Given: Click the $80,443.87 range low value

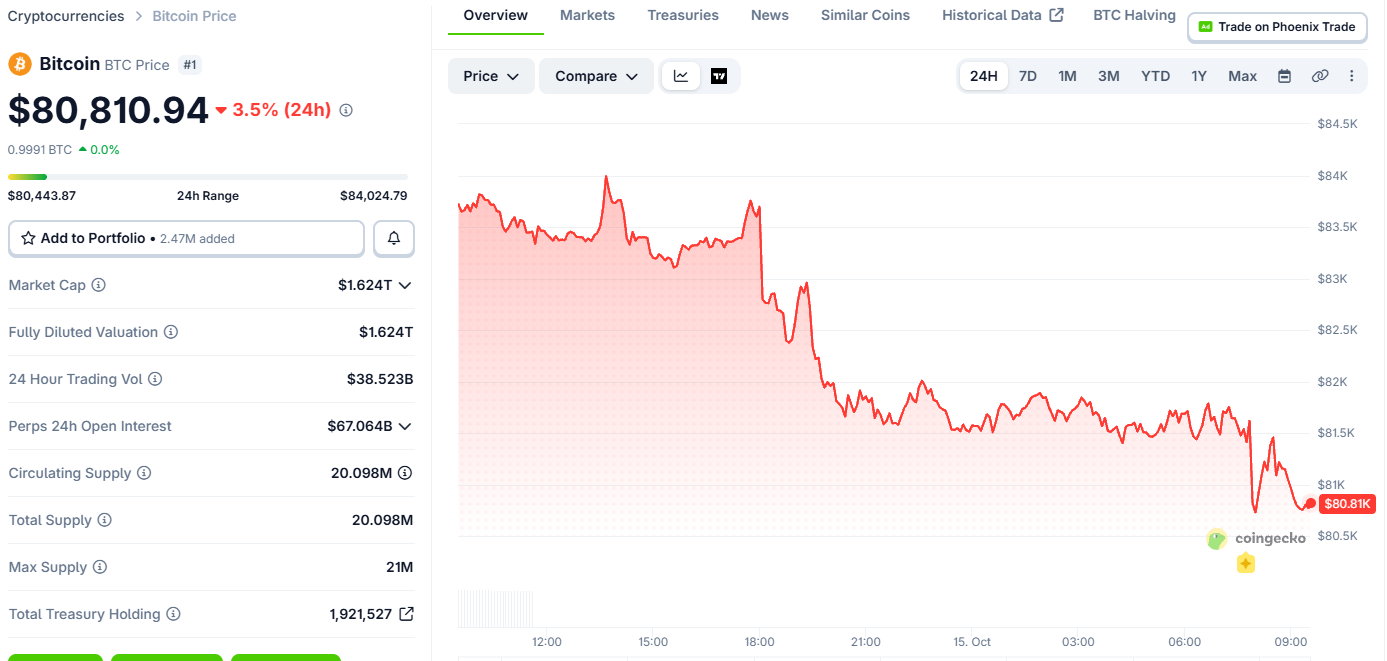Looking at the screenshot, I should pos(42,196).
